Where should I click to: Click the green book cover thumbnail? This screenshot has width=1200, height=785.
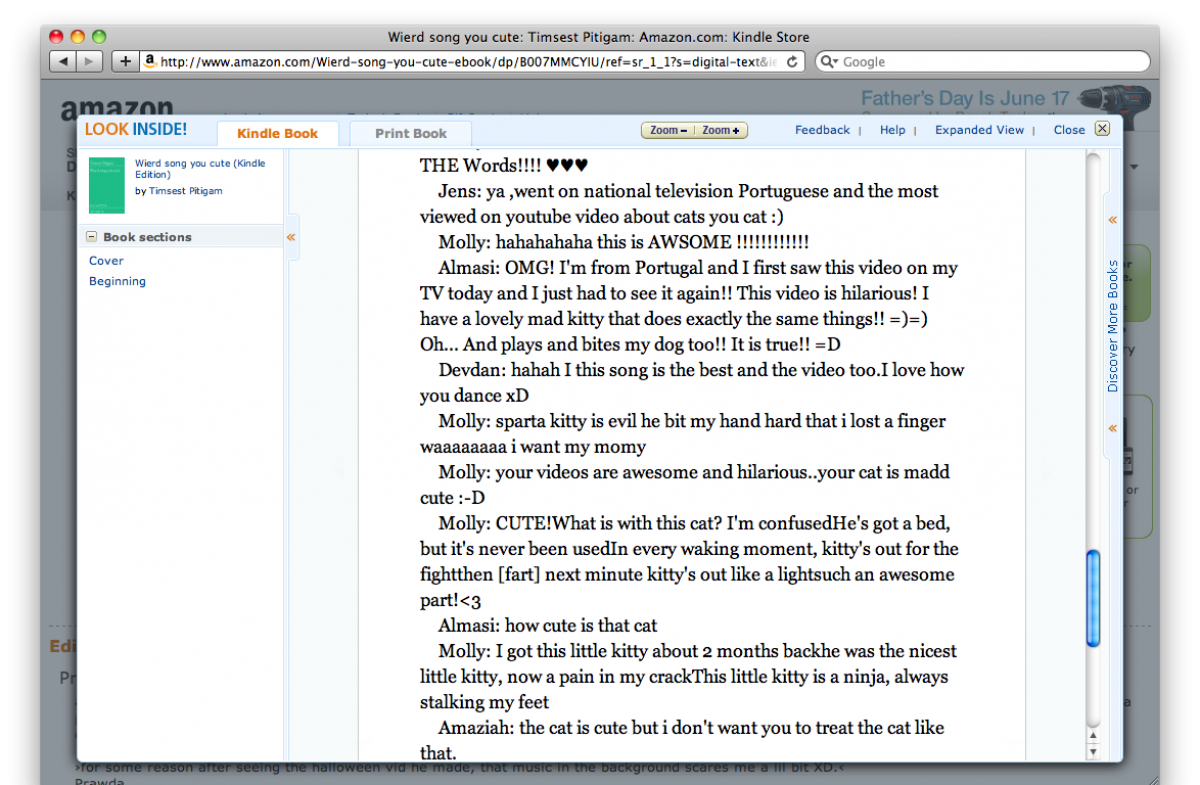tap(107, 184)
